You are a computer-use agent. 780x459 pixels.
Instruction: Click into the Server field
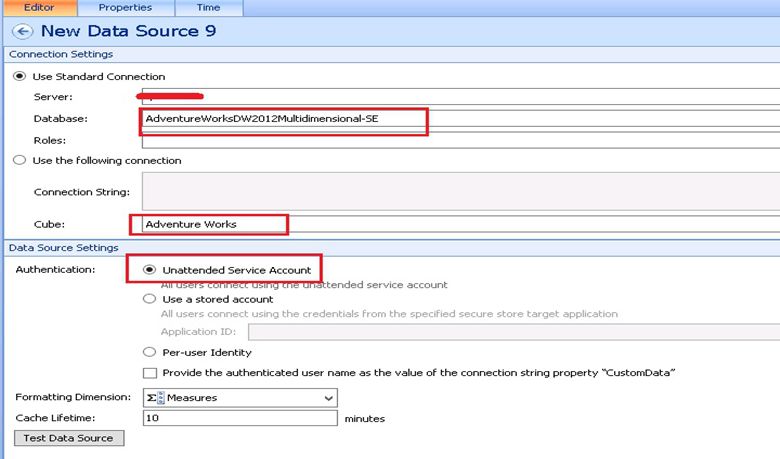pyautogui.click(x=461, y=96)
